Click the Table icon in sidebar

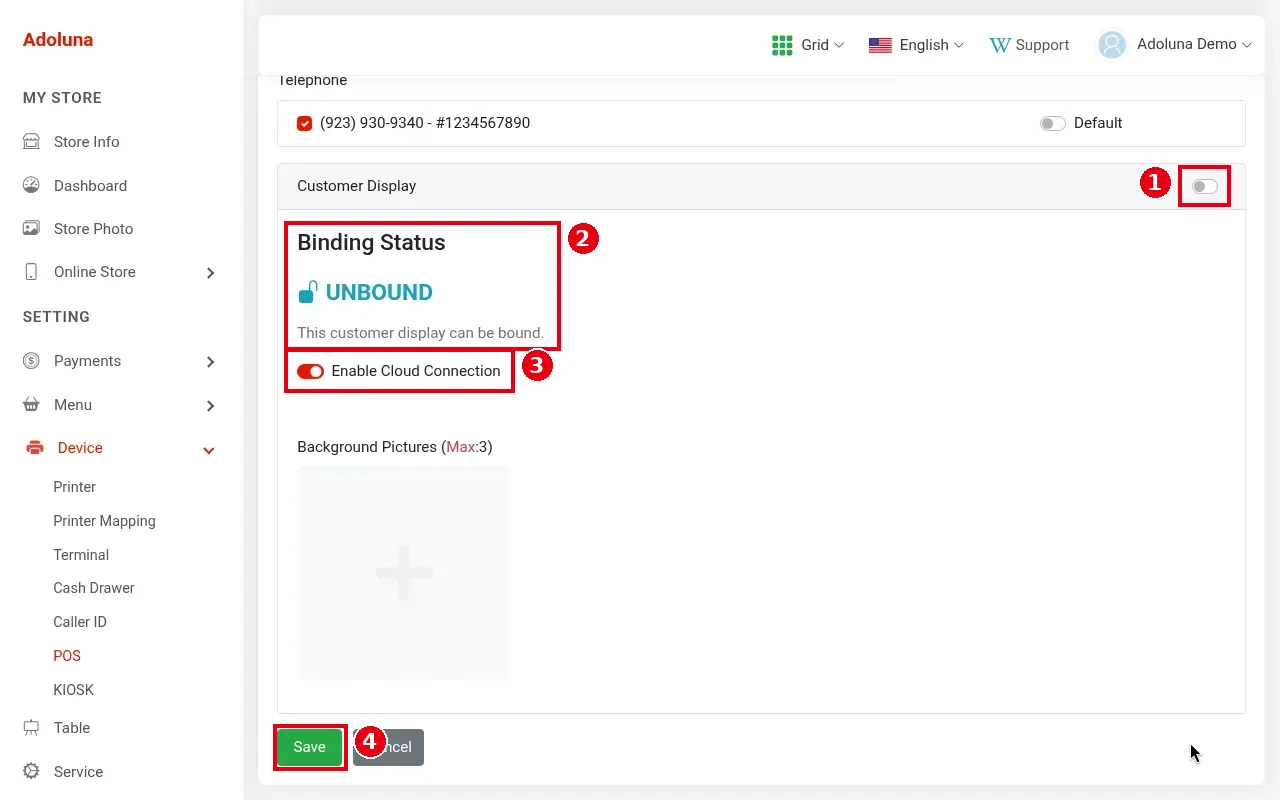point(31,727)
